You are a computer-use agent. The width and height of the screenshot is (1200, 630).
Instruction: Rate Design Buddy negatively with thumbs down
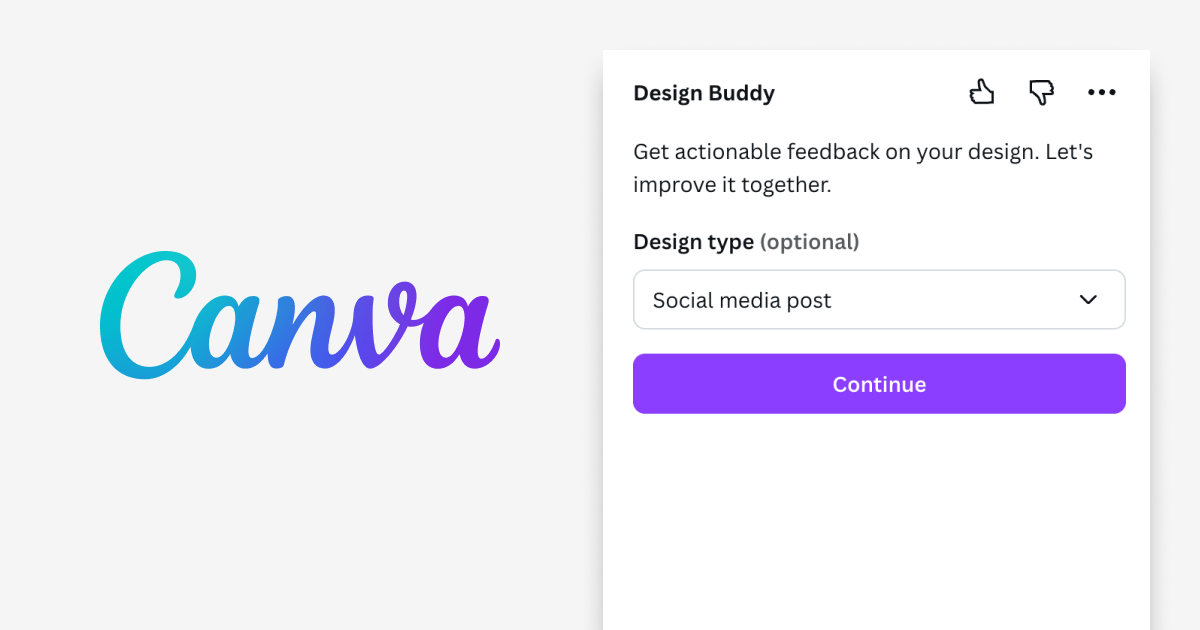[x=1042, y=92]
